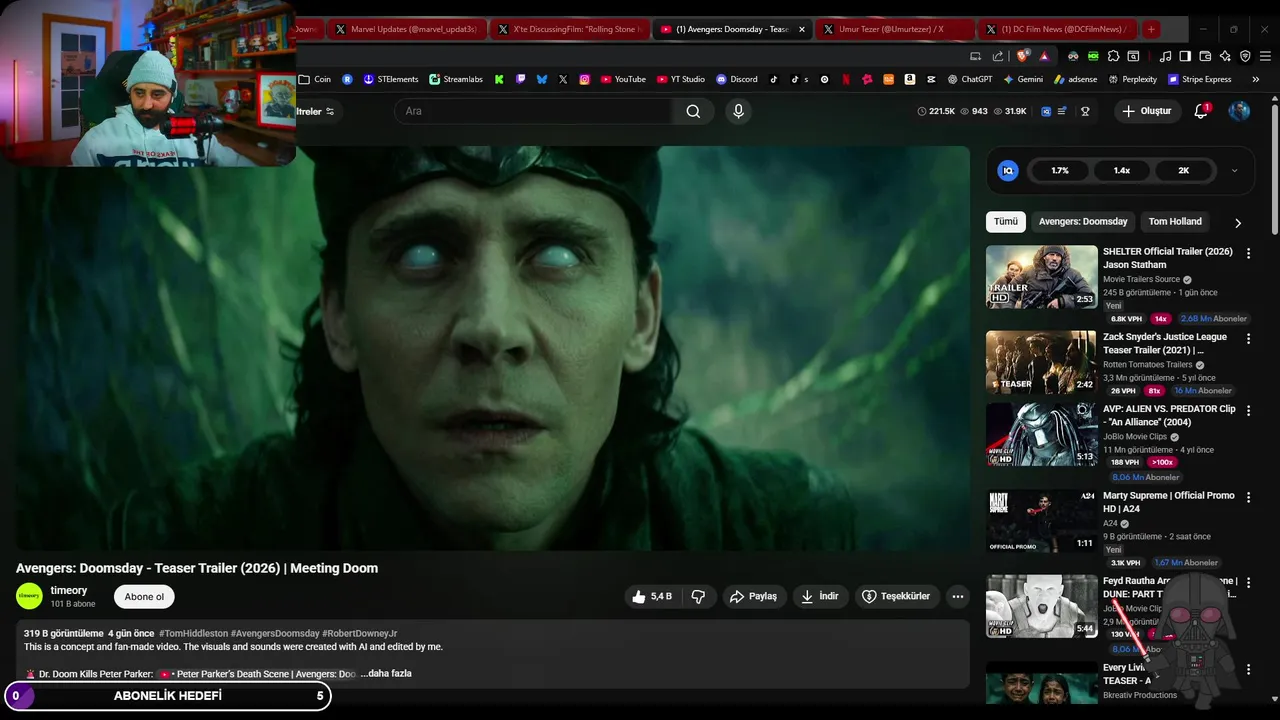This screenshot has width=1280, height=720.
Task: Open options for Zack Snyder's Justice League video
Action: (1248, 339)
